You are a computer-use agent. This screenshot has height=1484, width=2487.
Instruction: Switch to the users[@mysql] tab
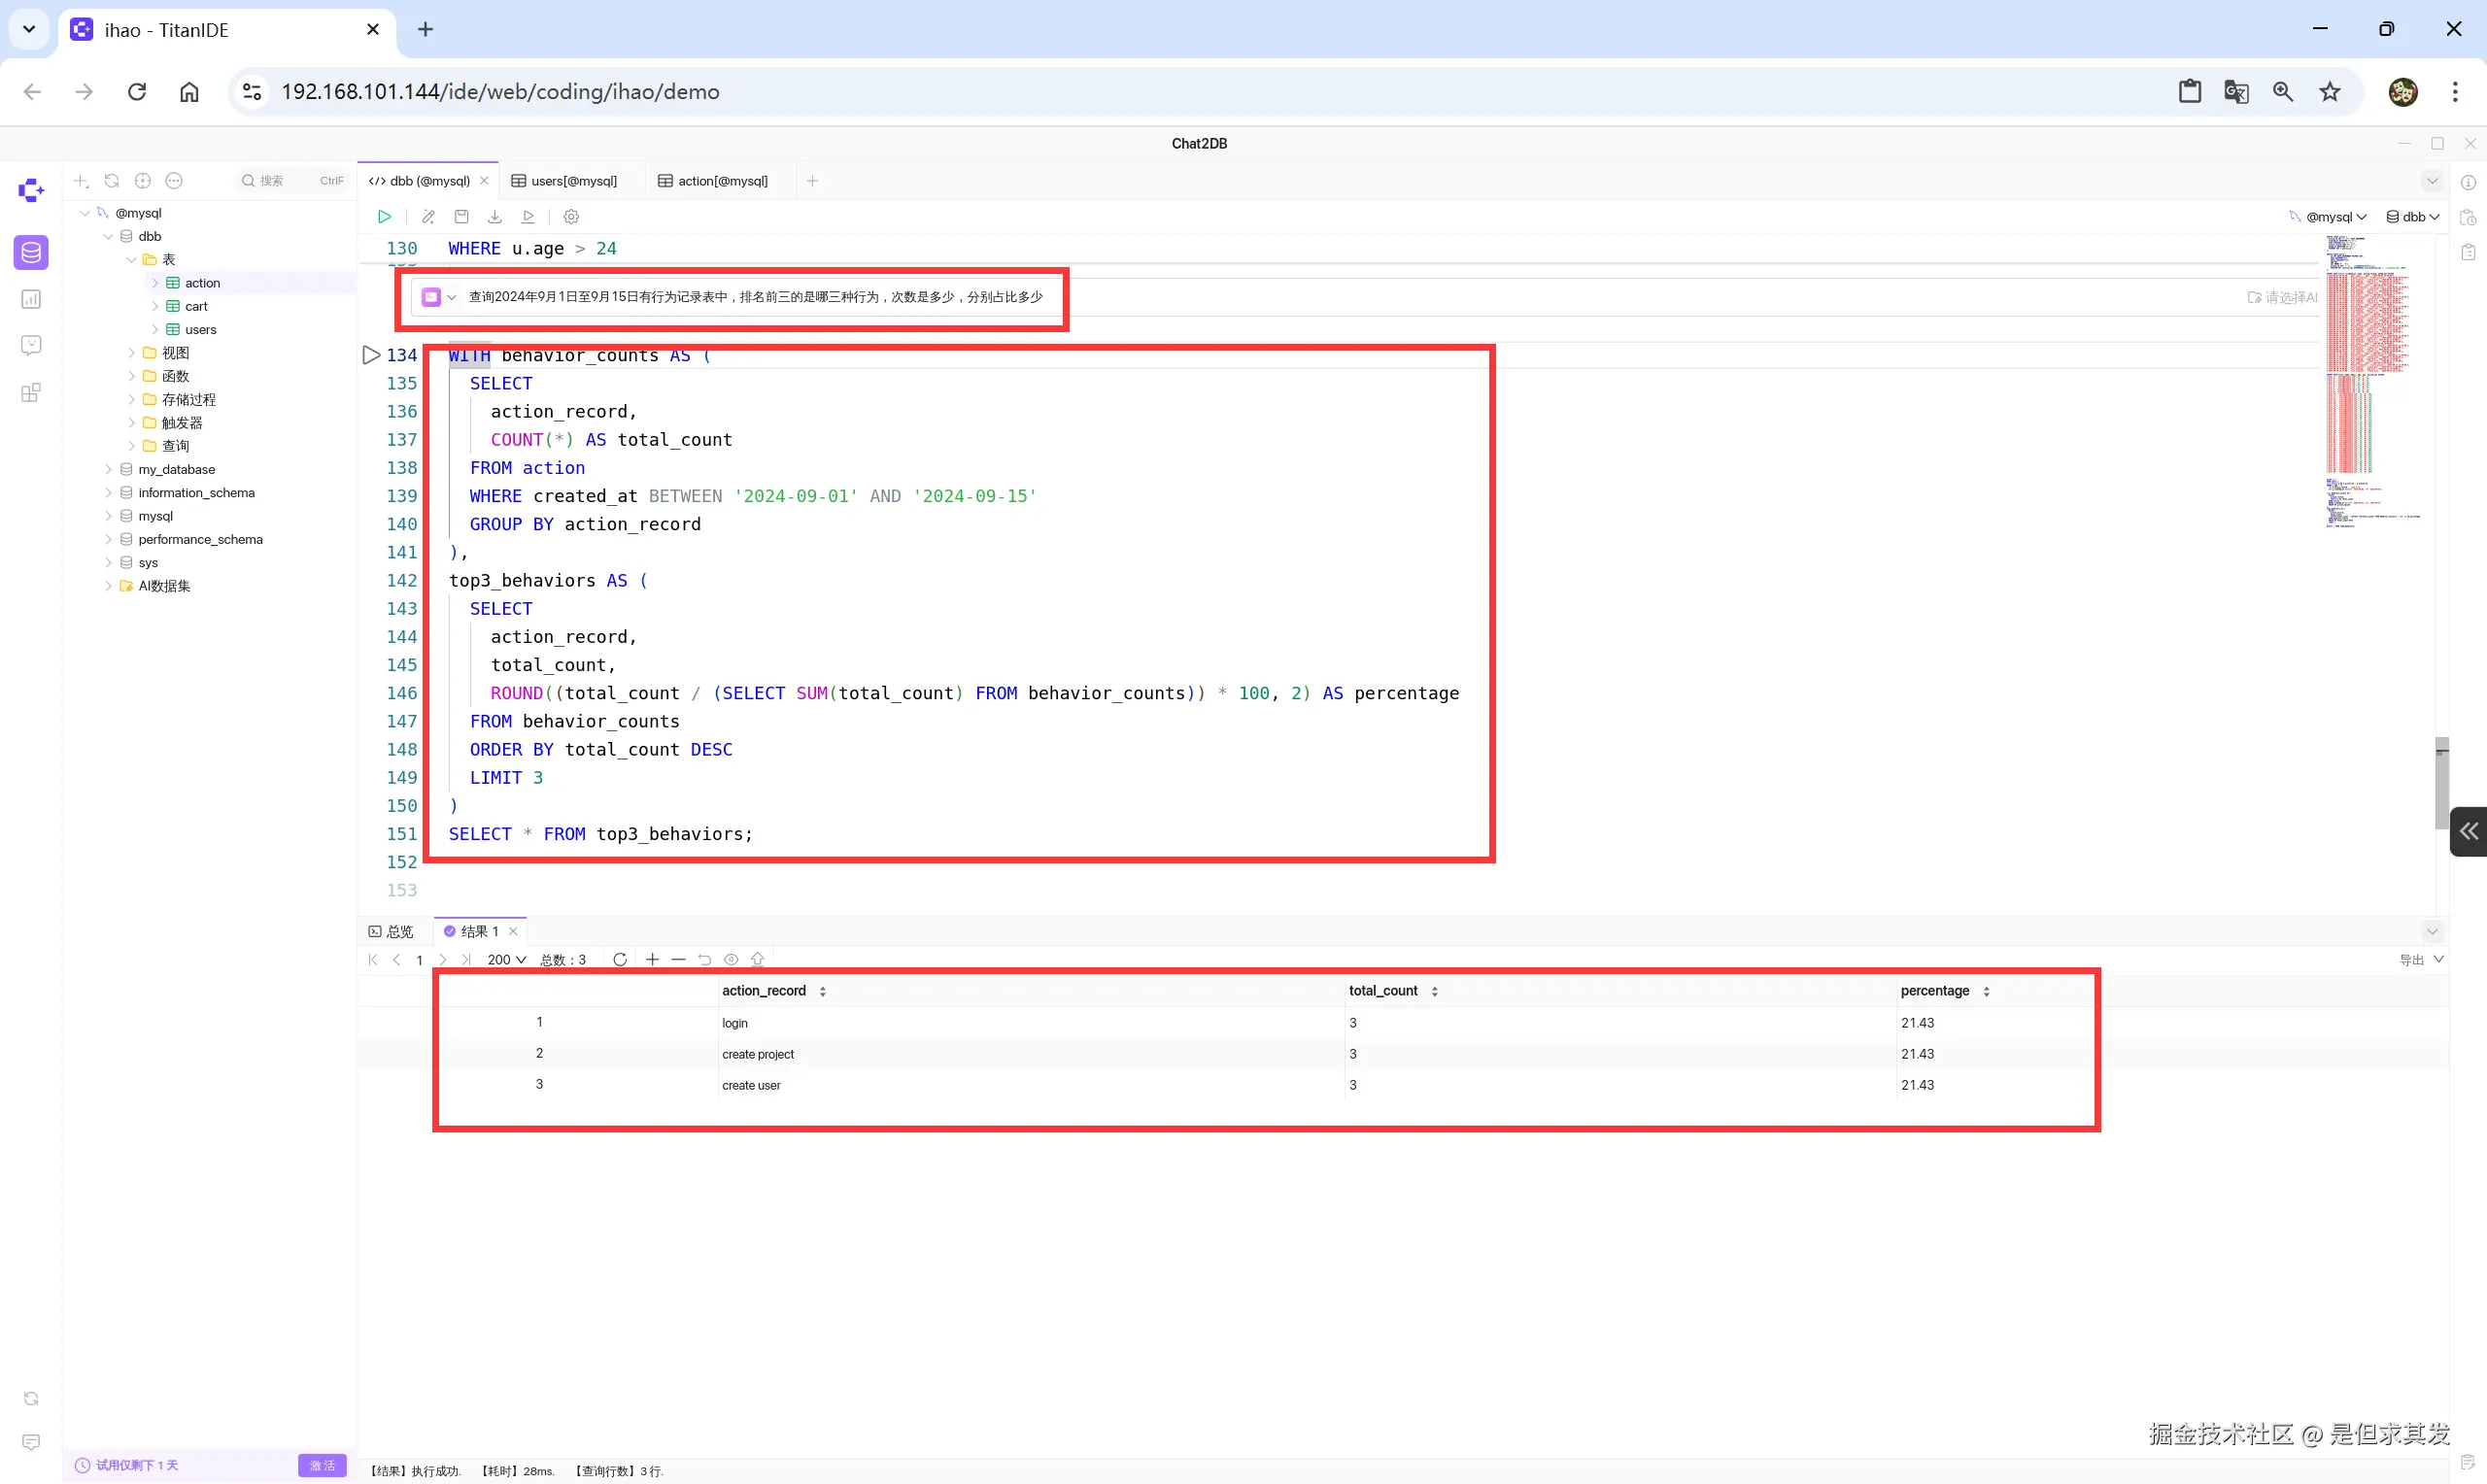pyautogui.click(x=573, y=181)
